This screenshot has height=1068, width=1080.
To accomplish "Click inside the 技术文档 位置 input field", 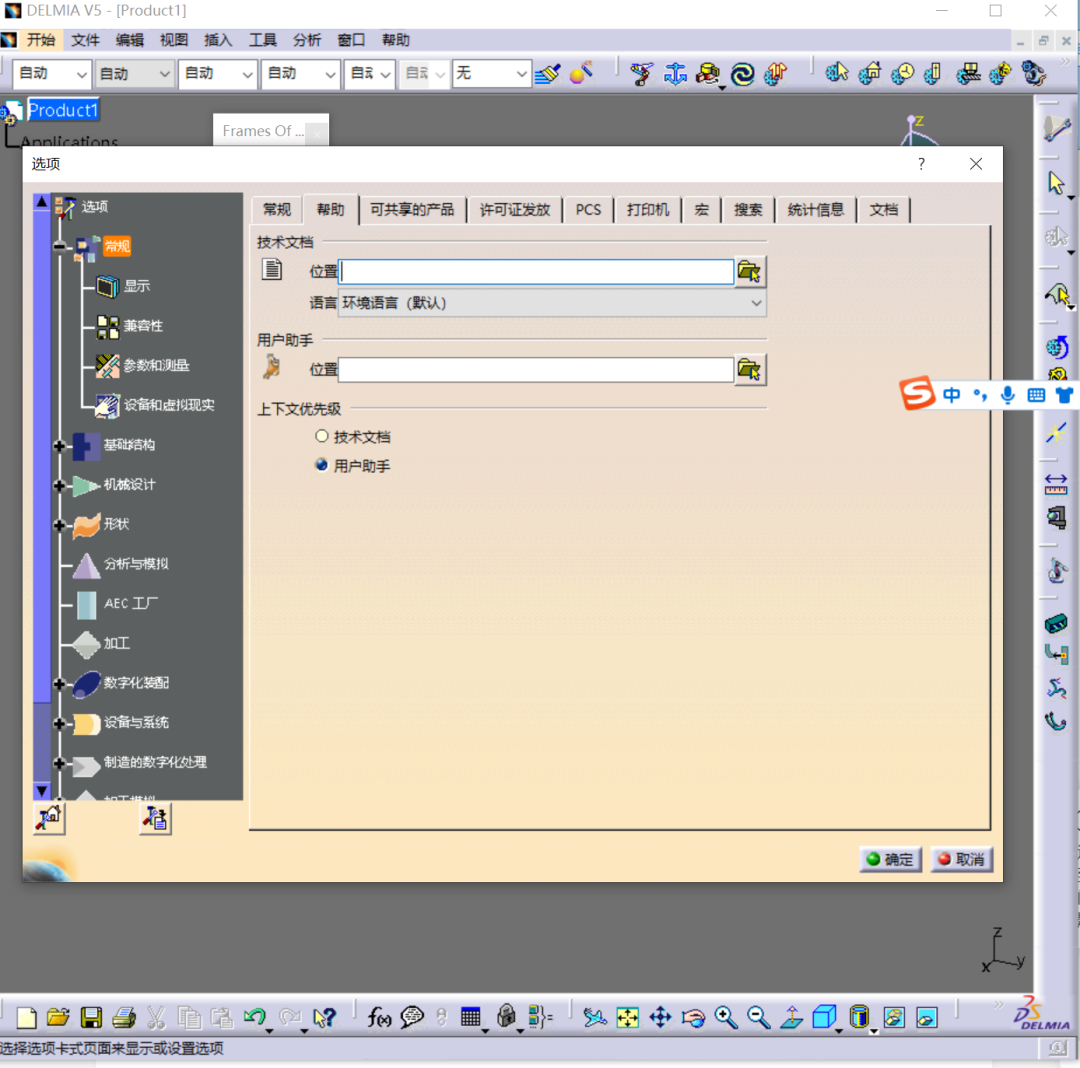I will 535,271.
